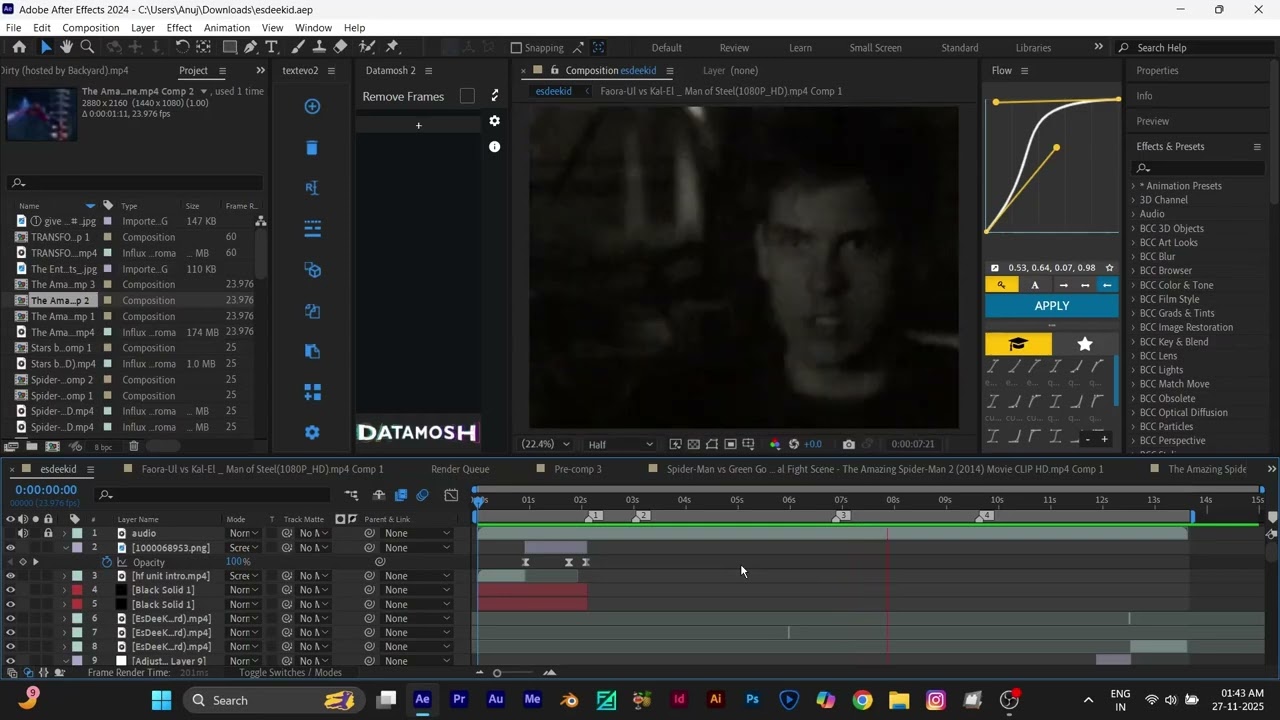Select the Roto Brush tool
This screenshot has width=1280, height=720.
pyautogui.click(x=366, y=47)
